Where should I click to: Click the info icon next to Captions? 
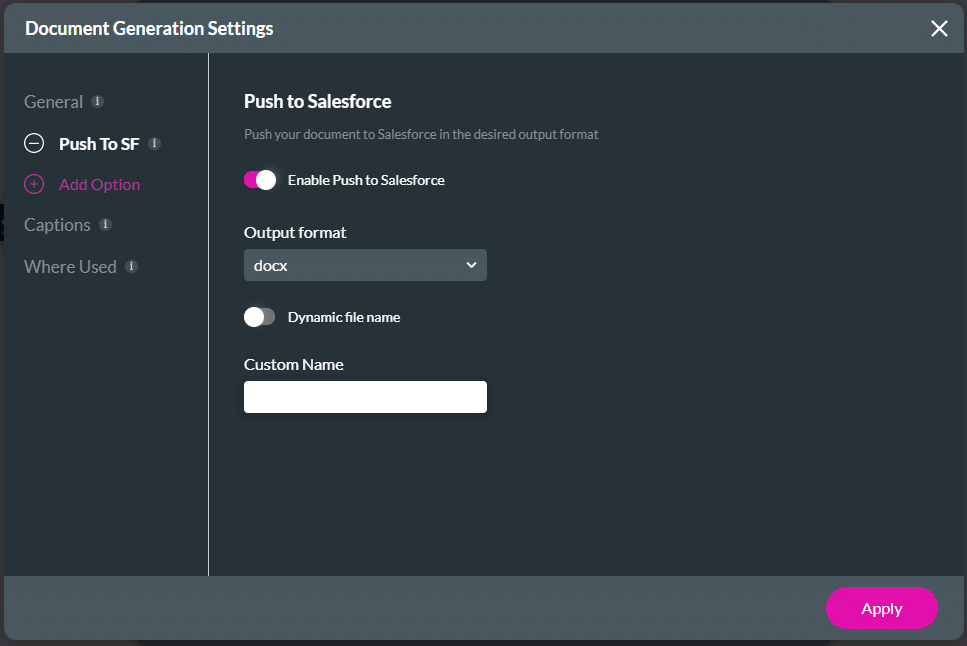pos(106,225)
